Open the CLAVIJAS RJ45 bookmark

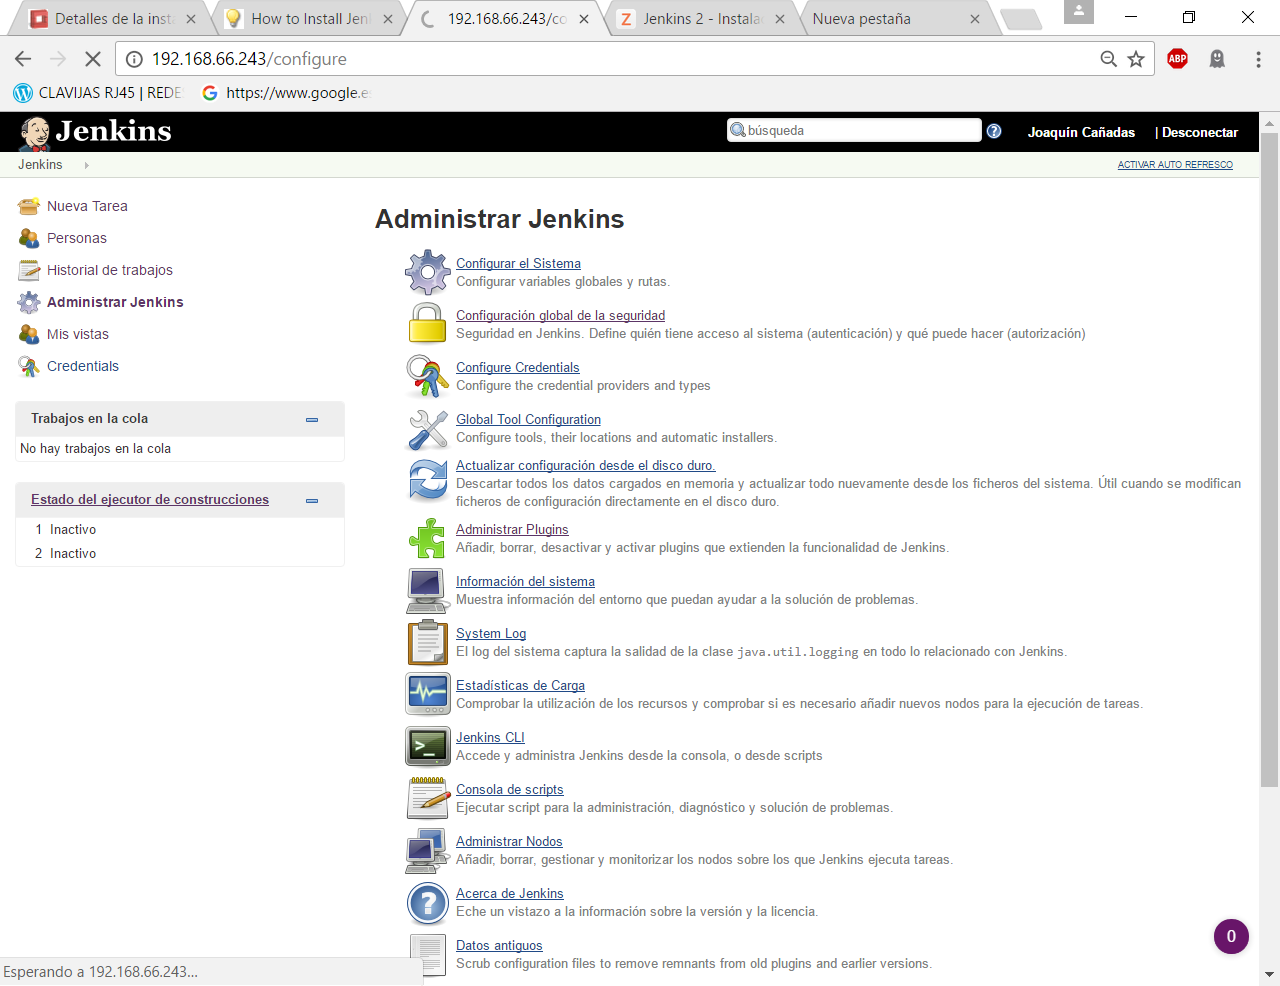(97, 92)
